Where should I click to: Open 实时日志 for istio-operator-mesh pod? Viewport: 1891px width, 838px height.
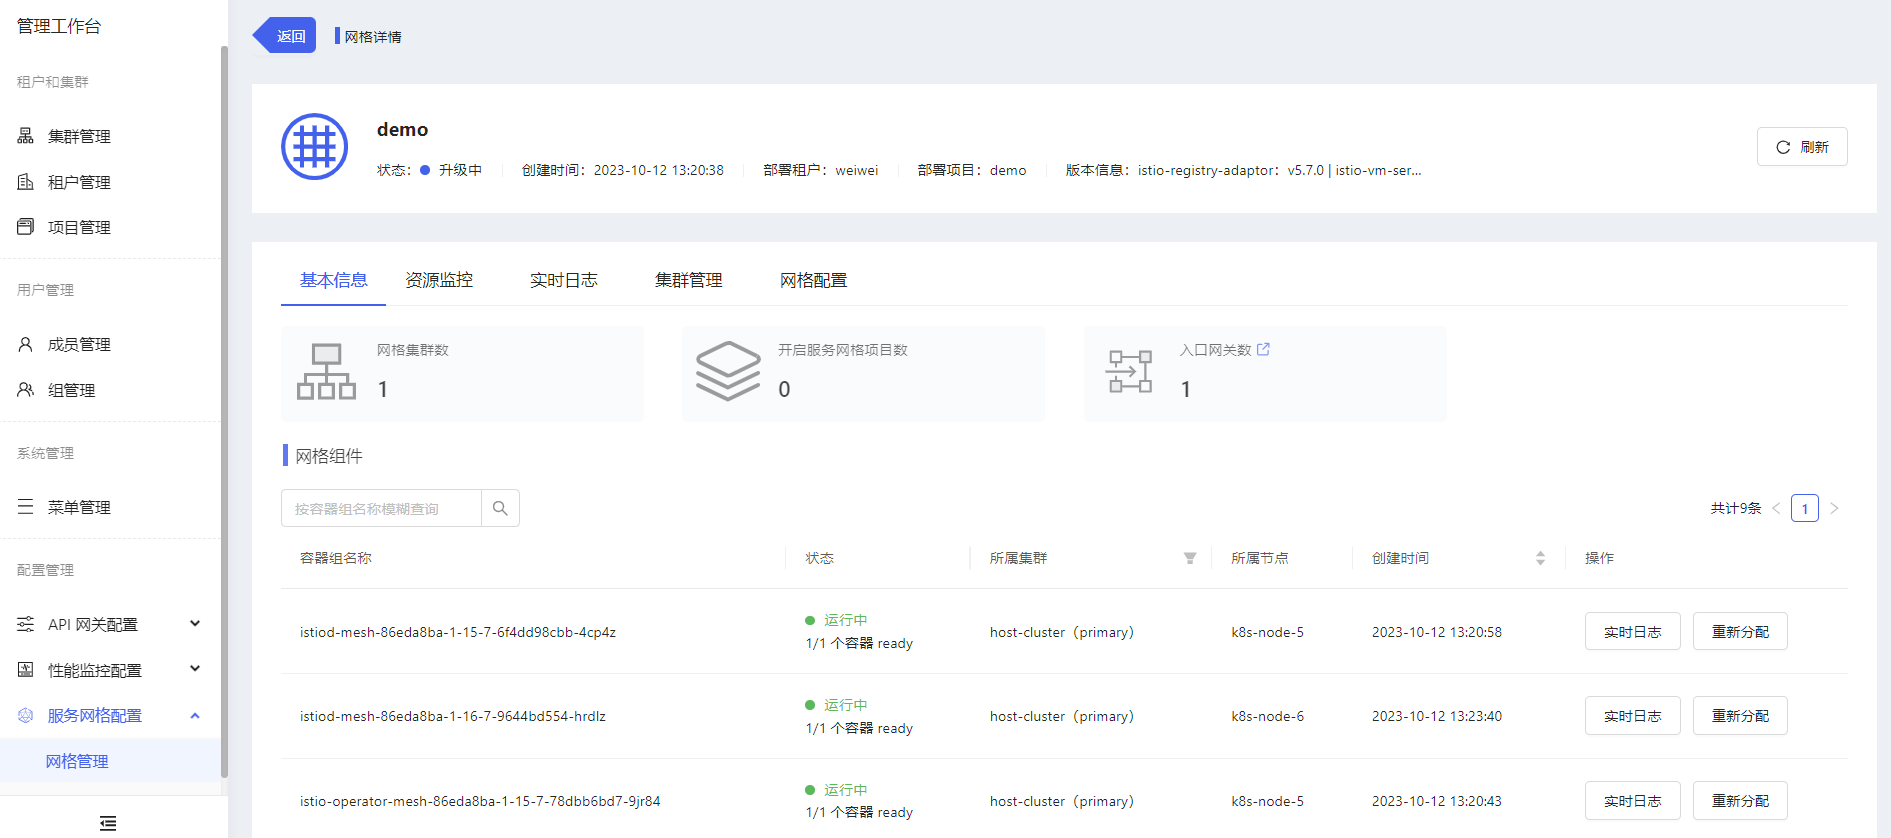[x=1632, y=801]
